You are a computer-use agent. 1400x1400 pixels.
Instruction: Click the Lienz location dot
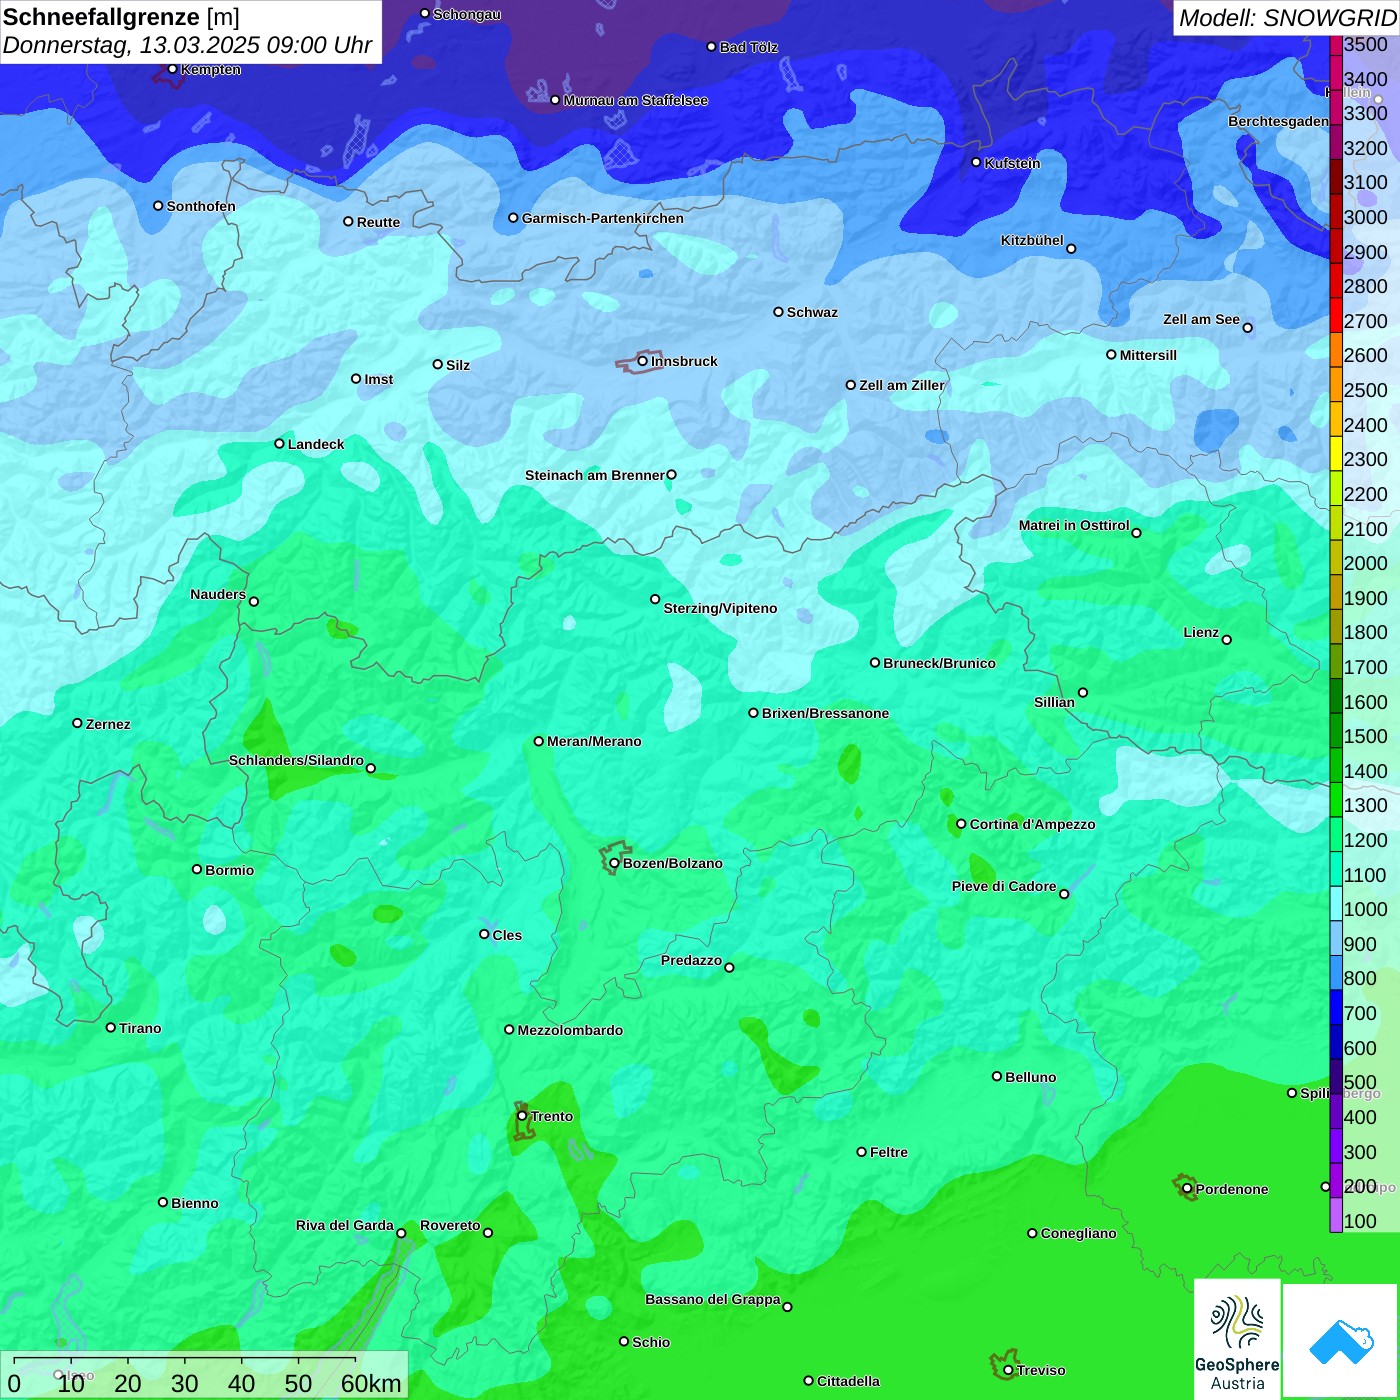(1227, 640)
